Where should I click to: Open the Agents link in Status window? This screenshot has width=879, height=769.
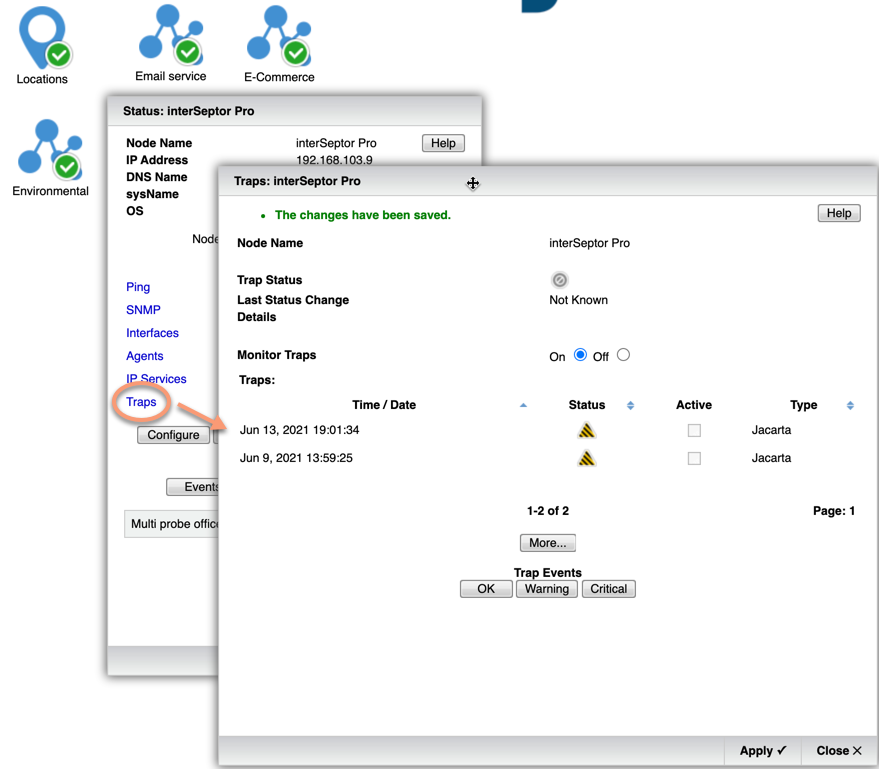(145, 356)
